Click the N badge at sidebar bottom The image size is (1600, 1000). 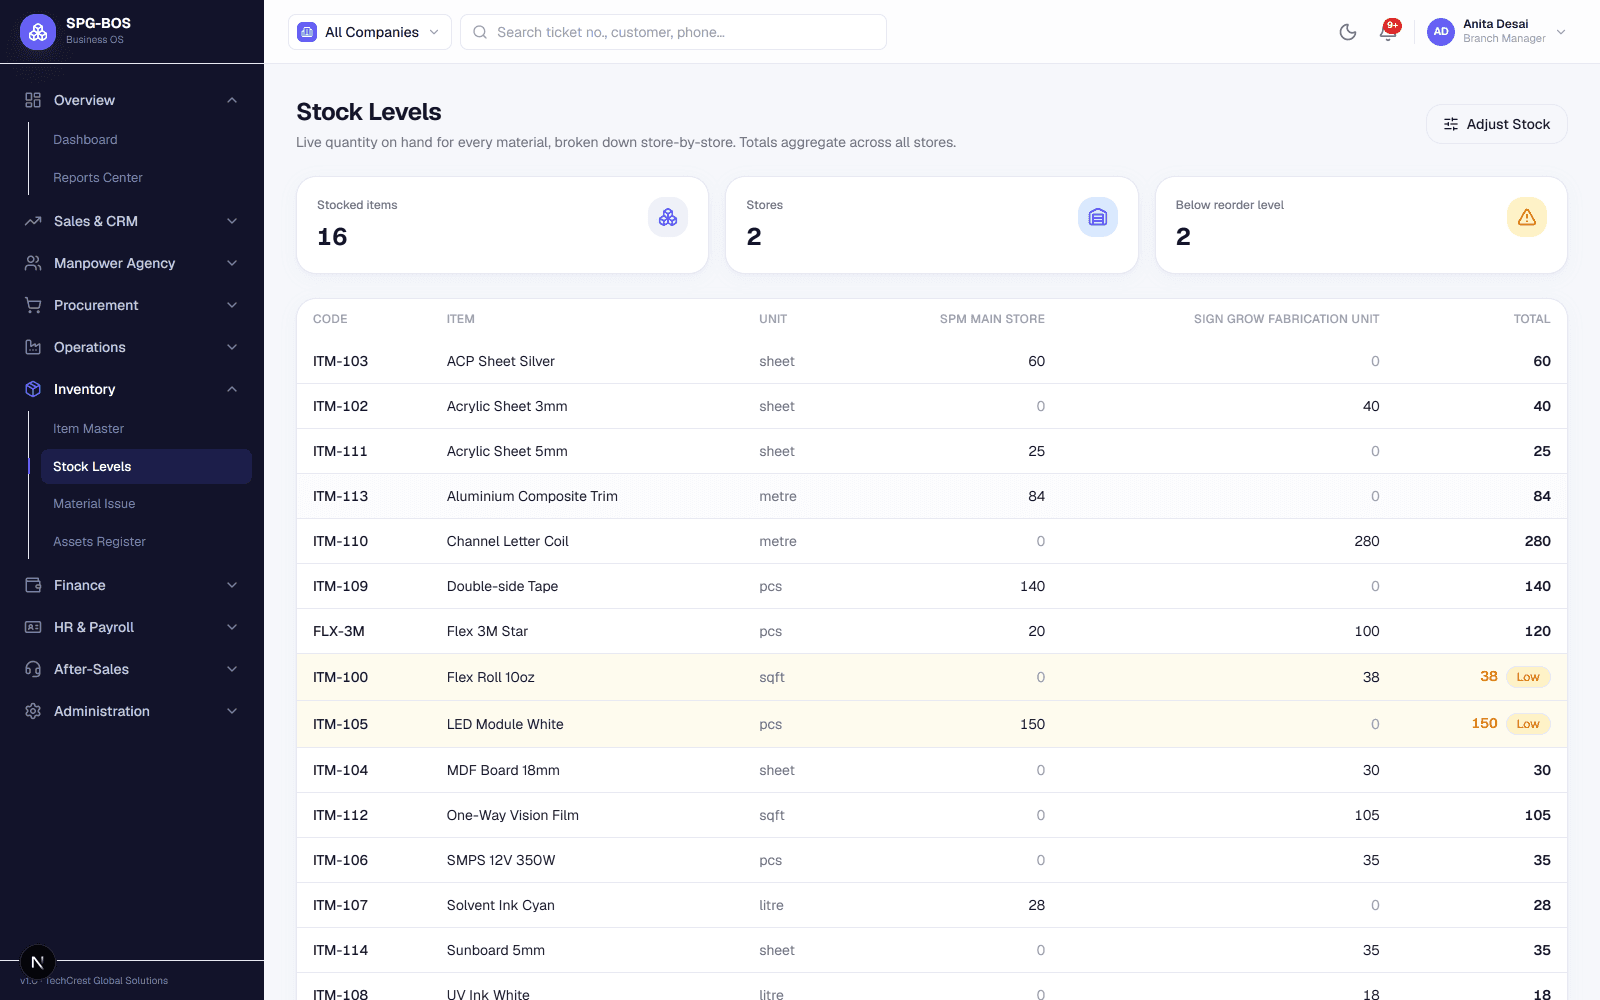37,962
